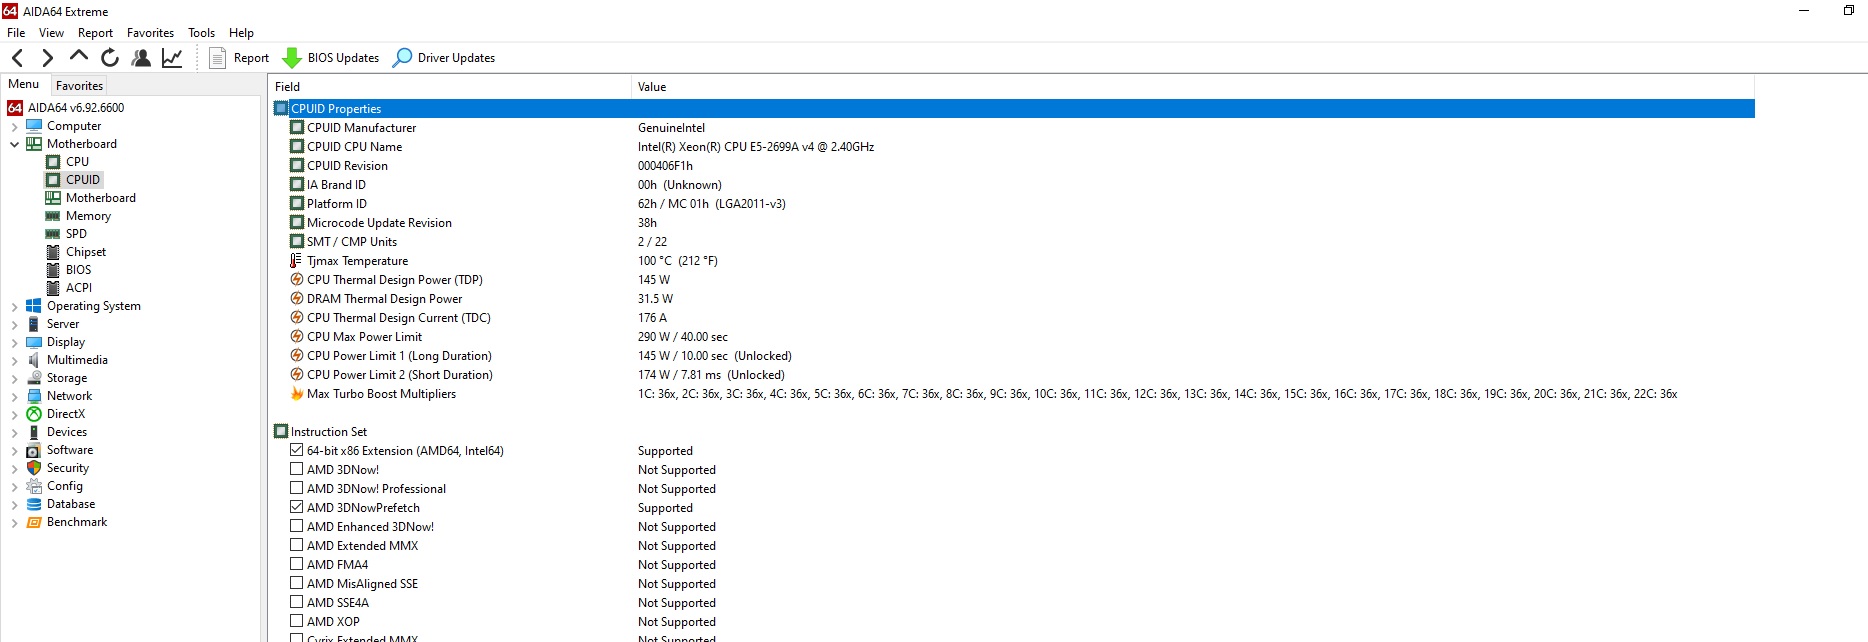1868x642 pixels.
Task: Sort by the Value column header
Action: (x=1193, y=87)
